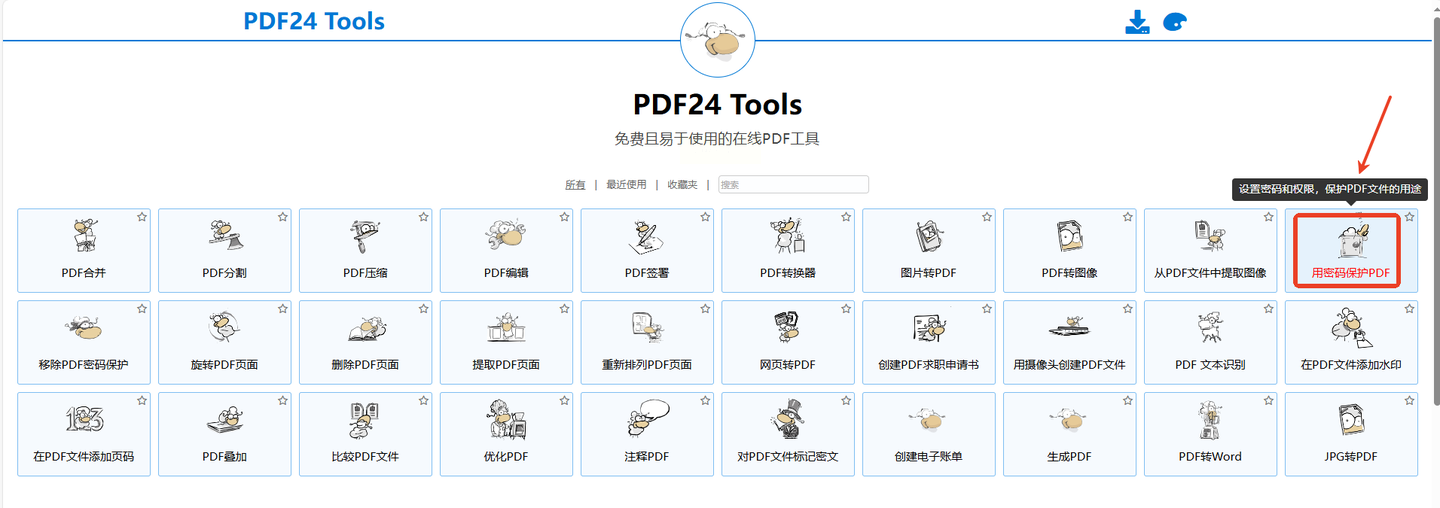Screen dimensions: 1440x508
Task: Favorite PDF转Word with its star
Action: click(1269, 400)
